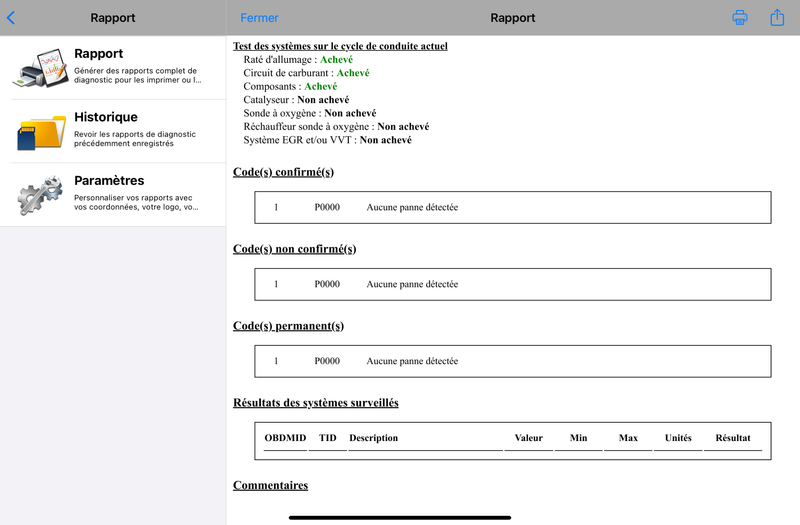Viewport: 800px width, 525px height.
Task: Click the Rapport printer chart icon
Action: click(x=41, y=68)
